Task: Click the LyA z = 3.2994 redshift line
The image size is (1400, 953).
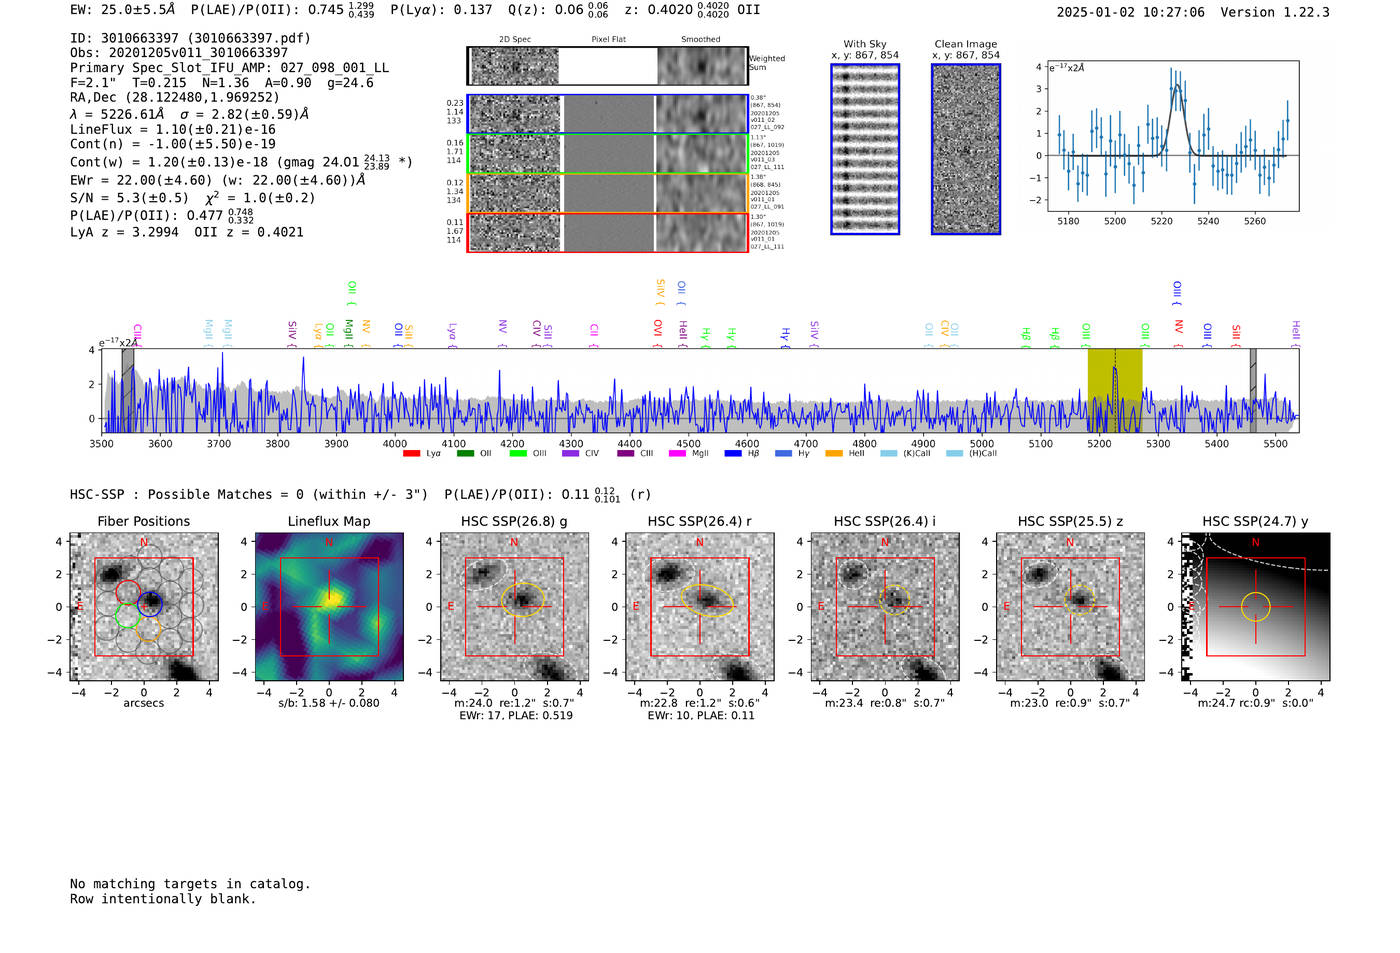Action: click(187, 232)
